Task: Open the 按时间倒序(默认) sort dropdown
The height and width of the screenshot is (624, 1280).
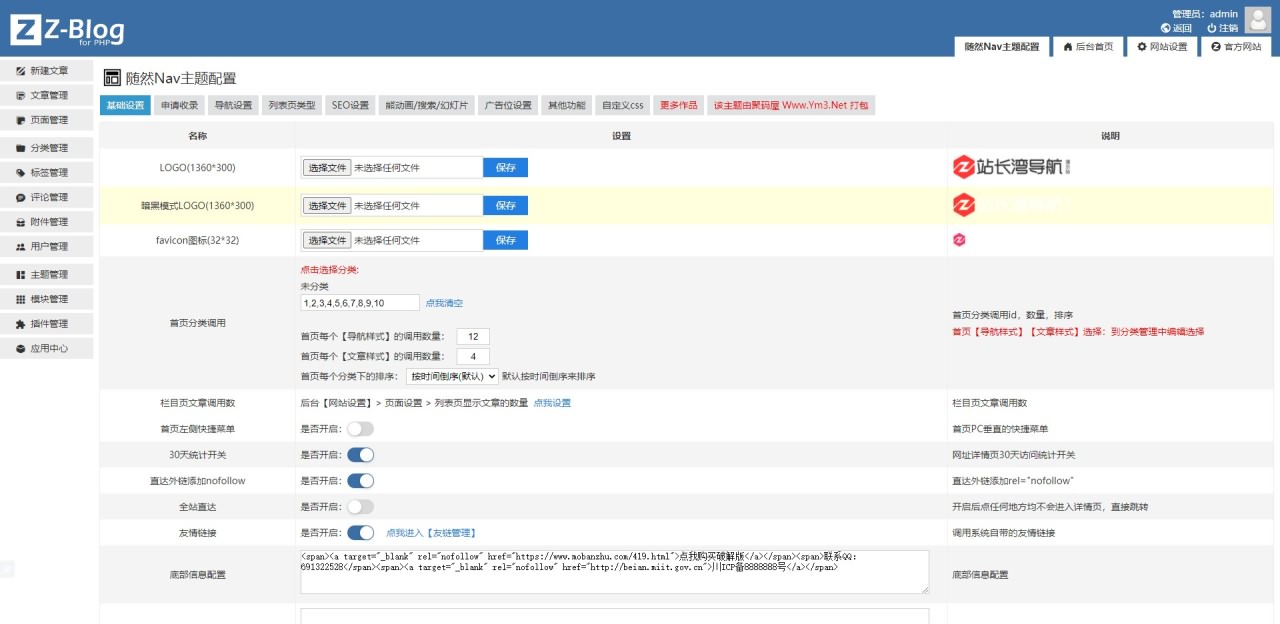Action: [x=452, y=376]
